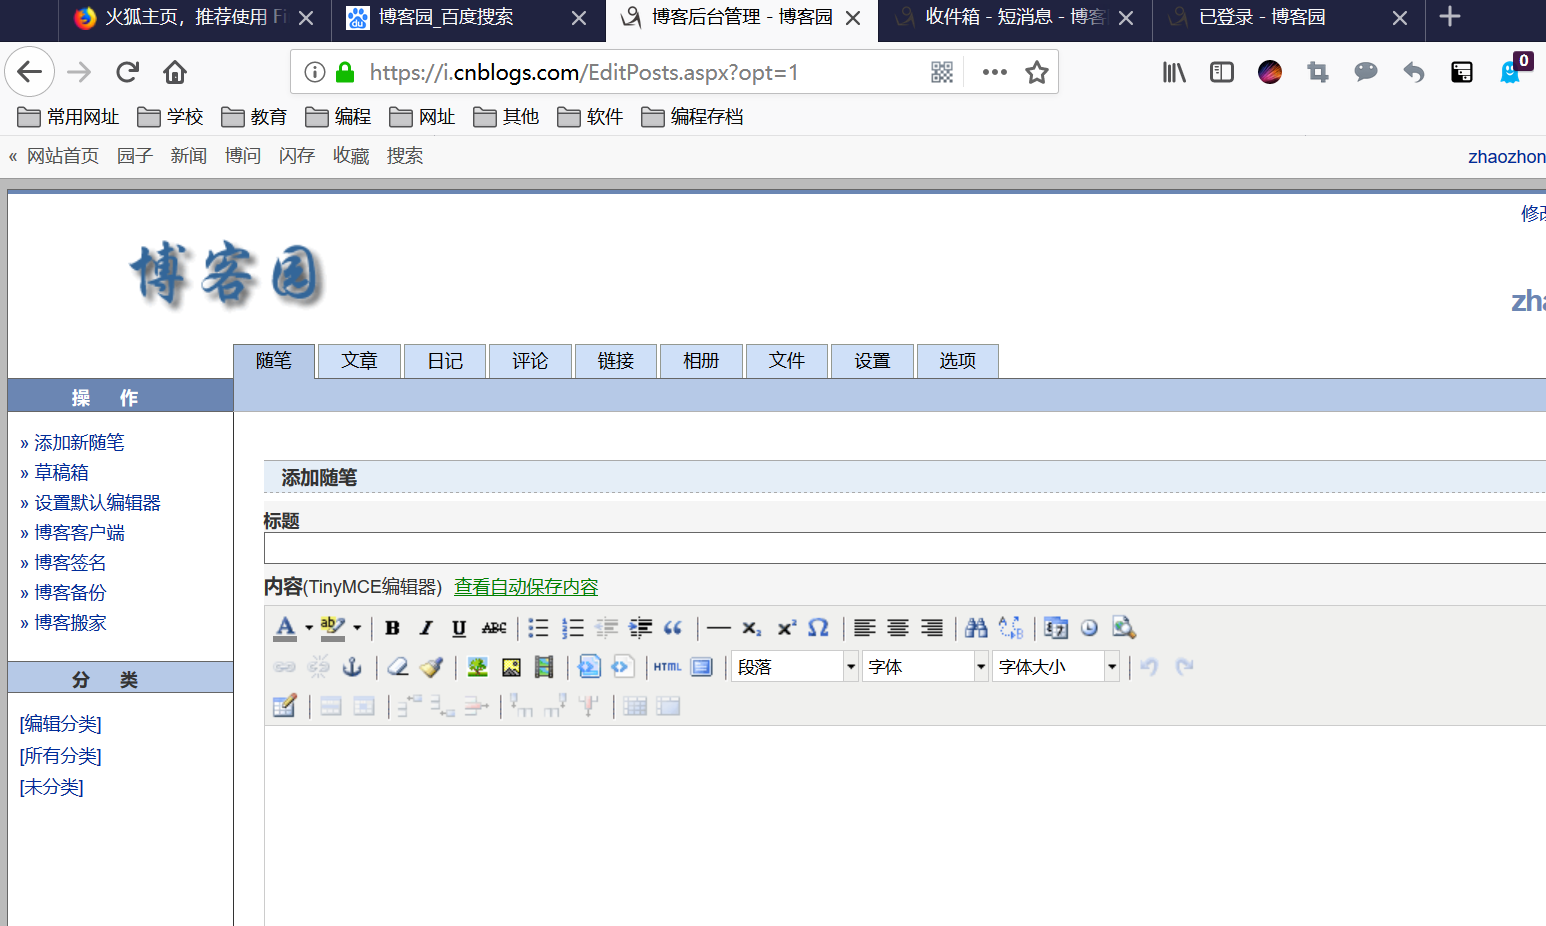Increase indent of paragraph

tap(641, 628)
